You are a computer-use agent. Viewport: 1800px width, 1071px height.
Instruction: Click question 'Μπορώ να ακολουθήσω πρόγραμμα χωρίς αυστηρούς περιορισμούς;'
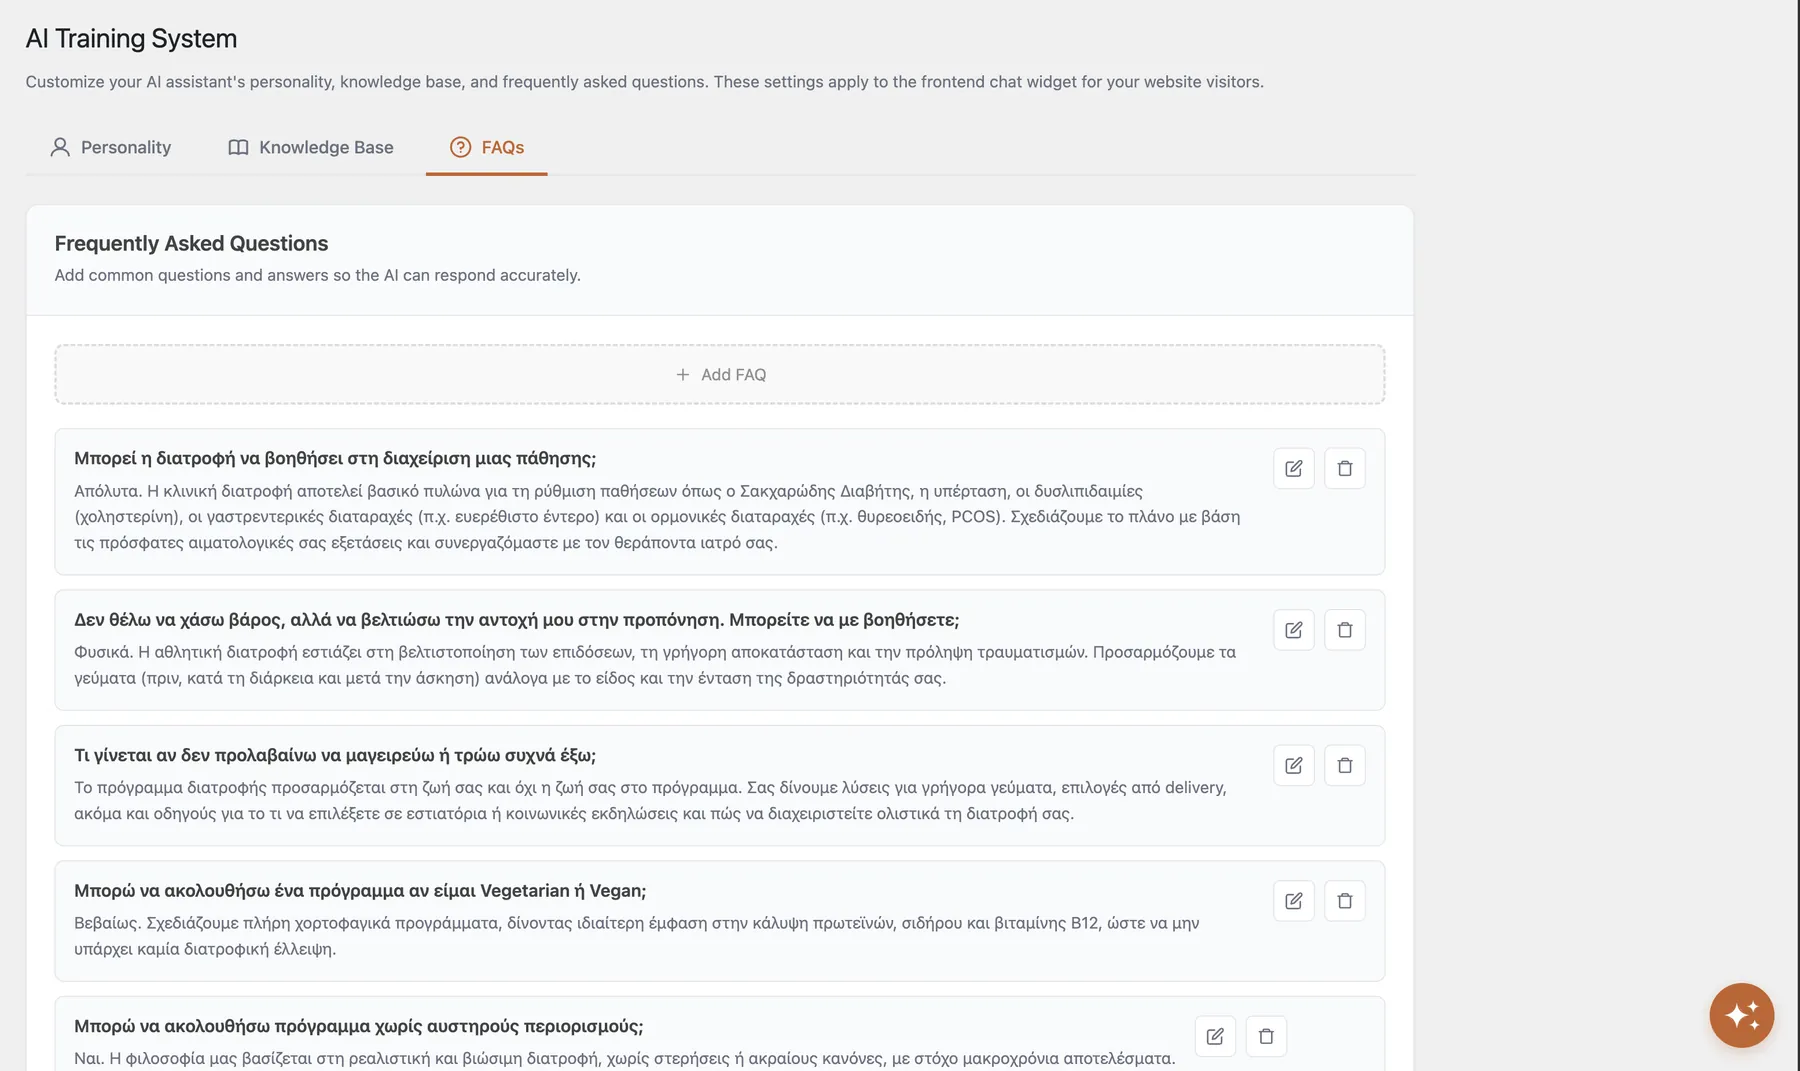pos(359,1026)
